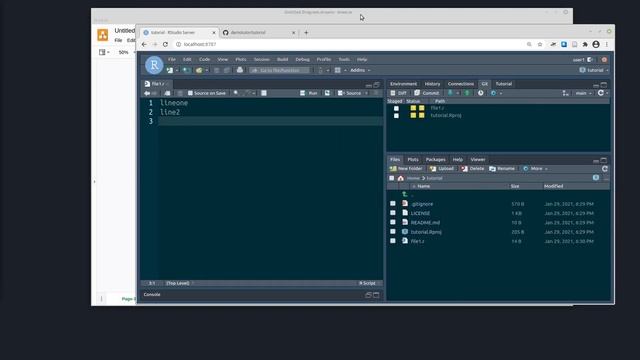Go to parent directory green arrow

pos(404,194)
